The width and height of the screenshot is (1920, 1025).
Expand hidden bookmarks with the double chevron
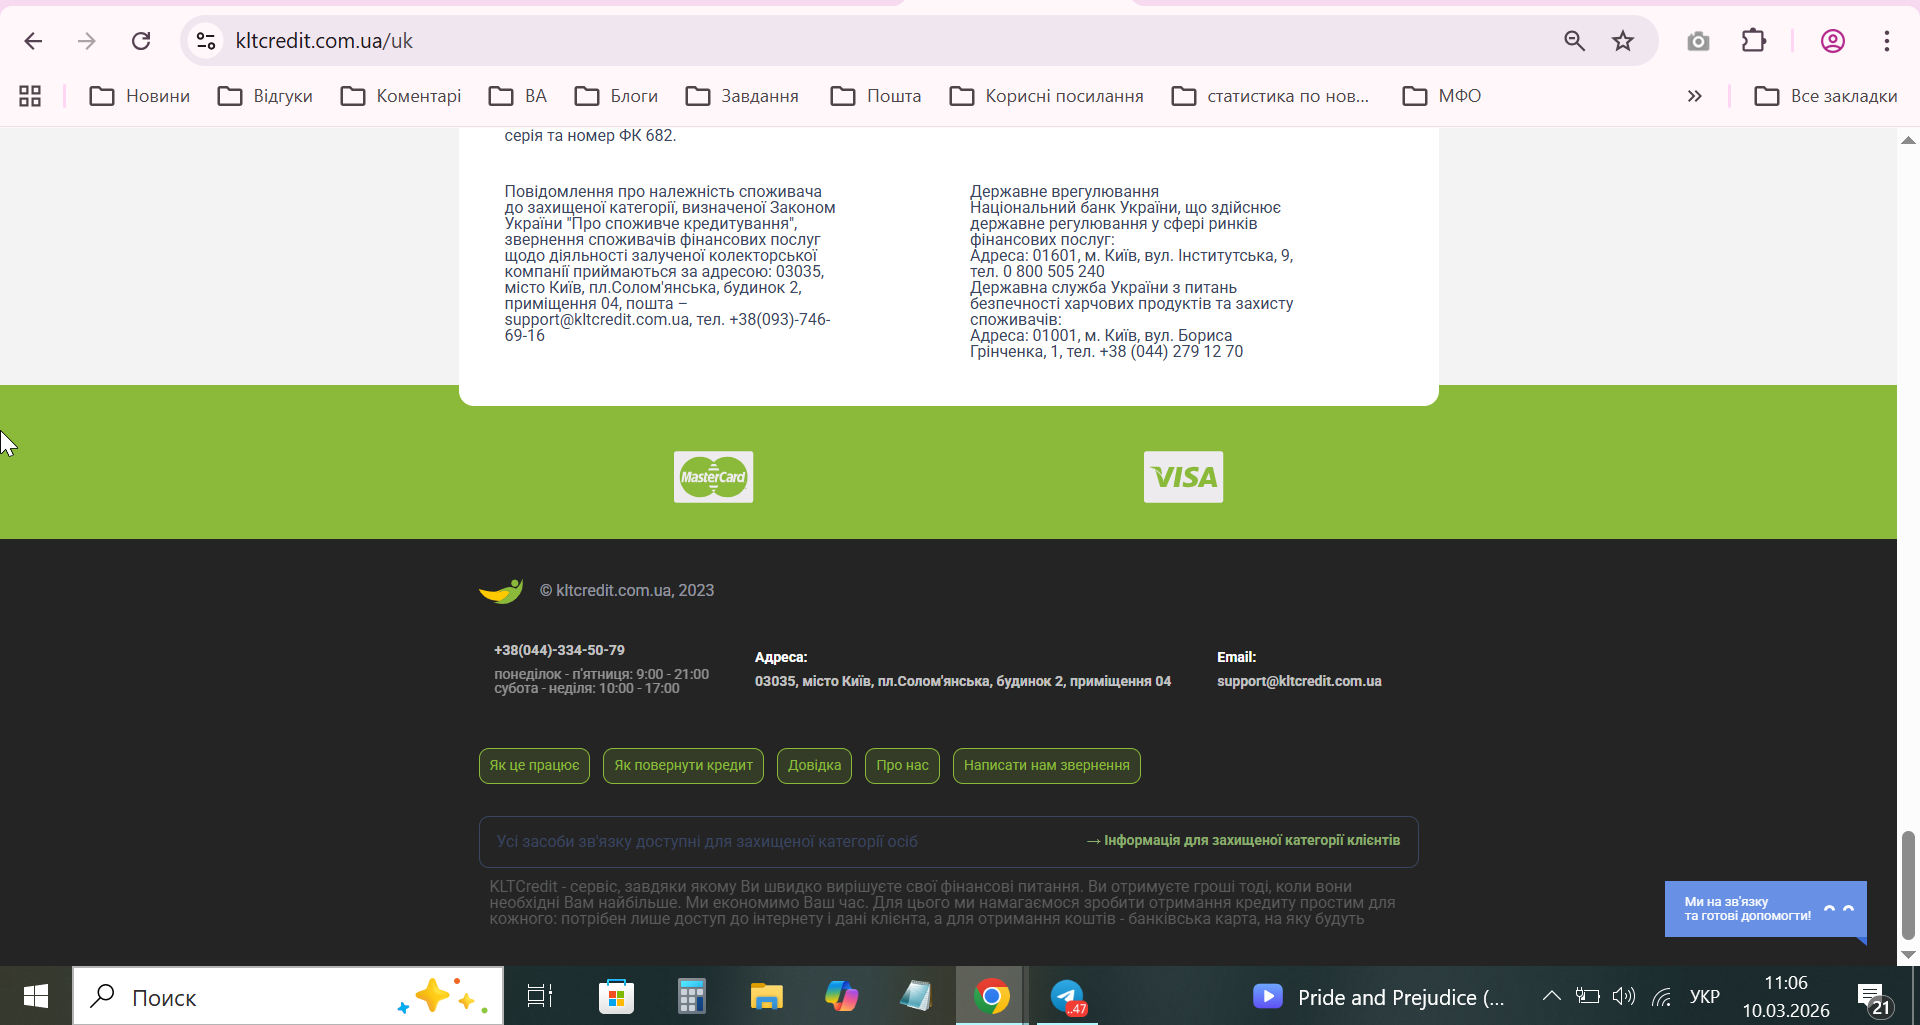click(x=1694, y=96)
